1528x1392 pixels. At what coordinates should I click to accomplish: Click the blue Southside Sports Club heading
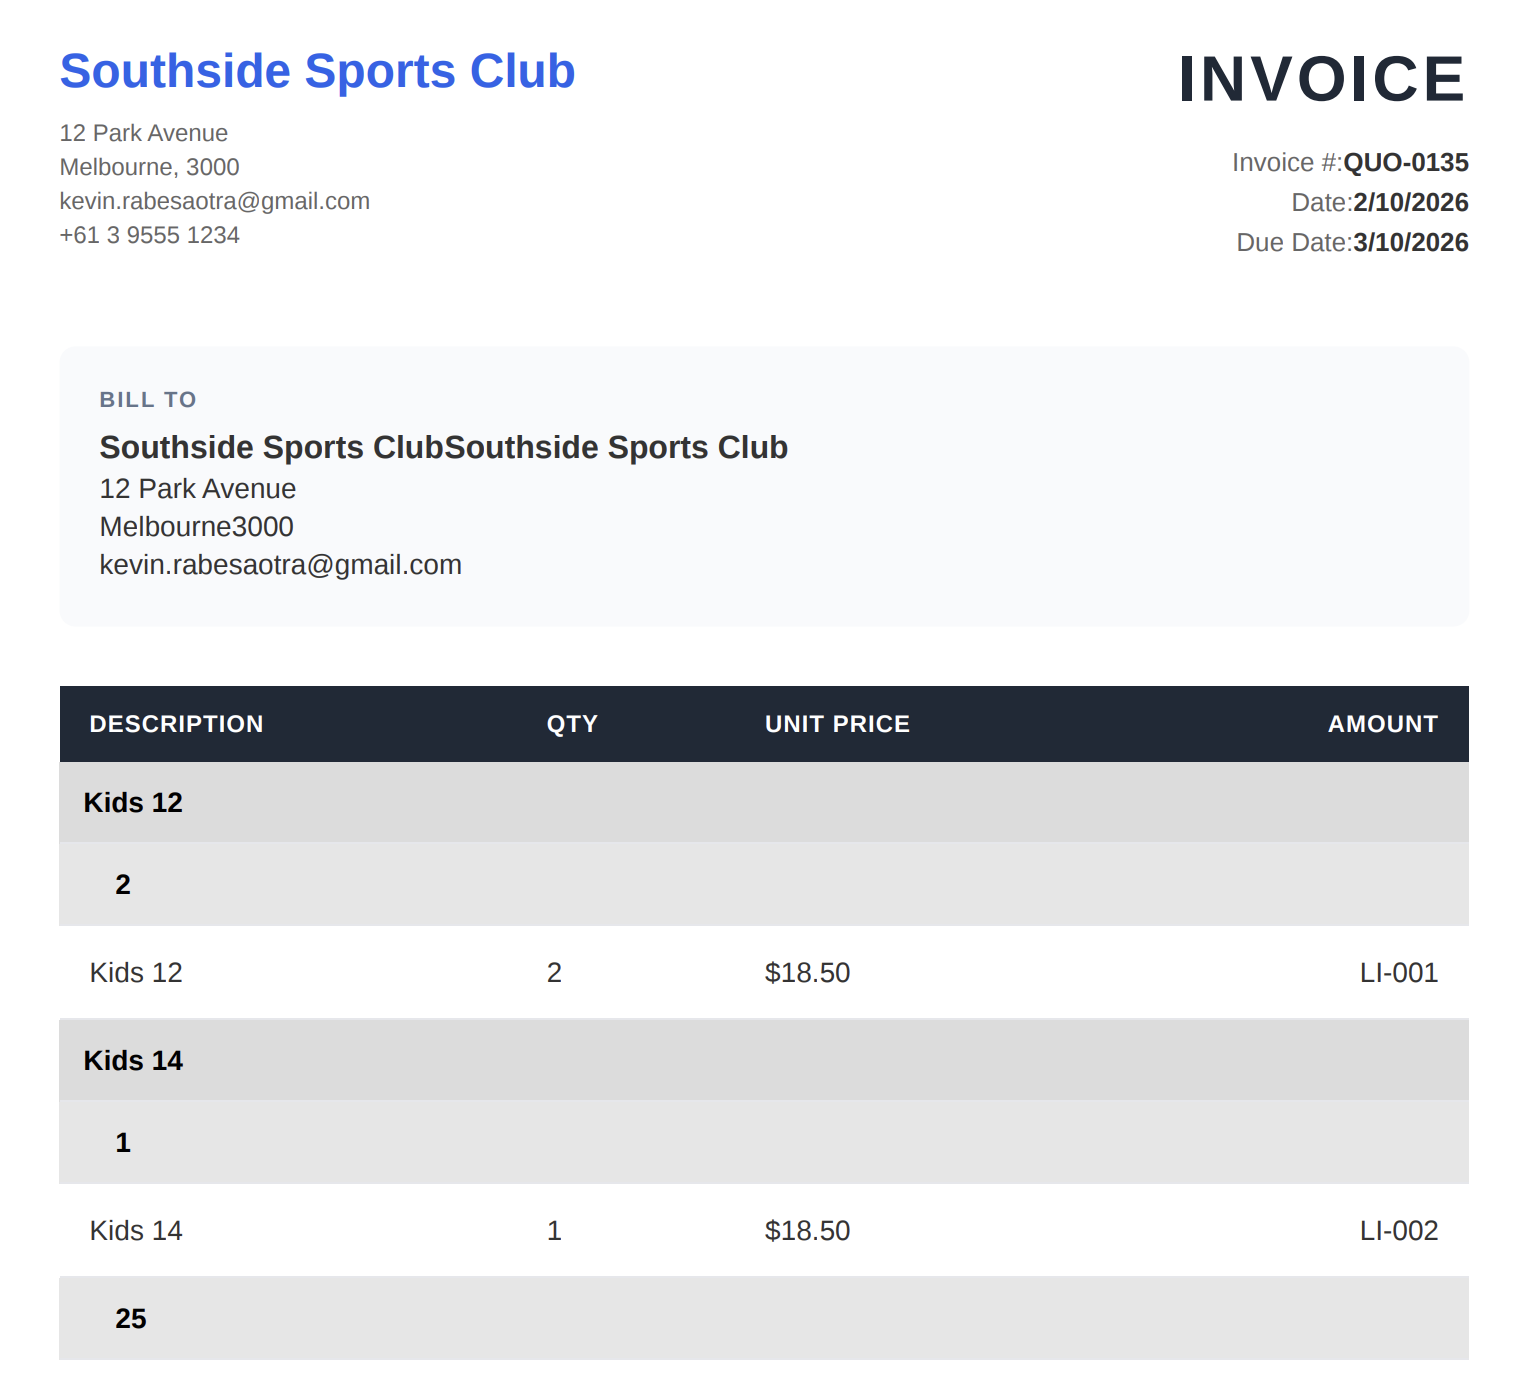pos(317,72)
